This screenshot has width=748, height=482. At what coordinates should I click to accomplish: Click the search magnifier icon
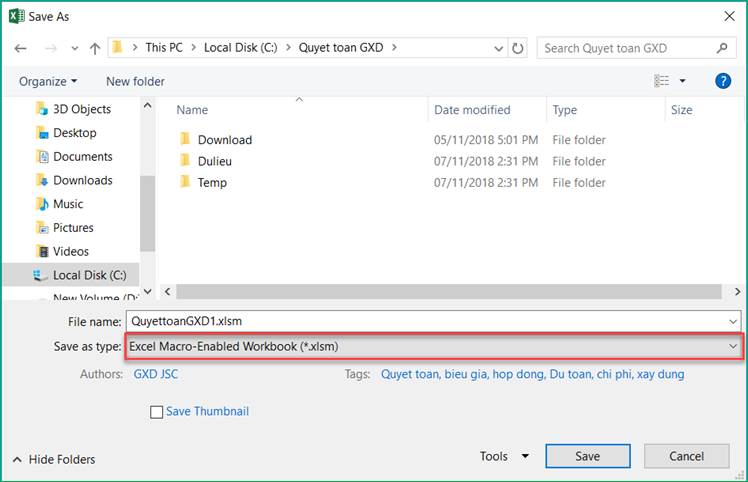click(722, 47)
